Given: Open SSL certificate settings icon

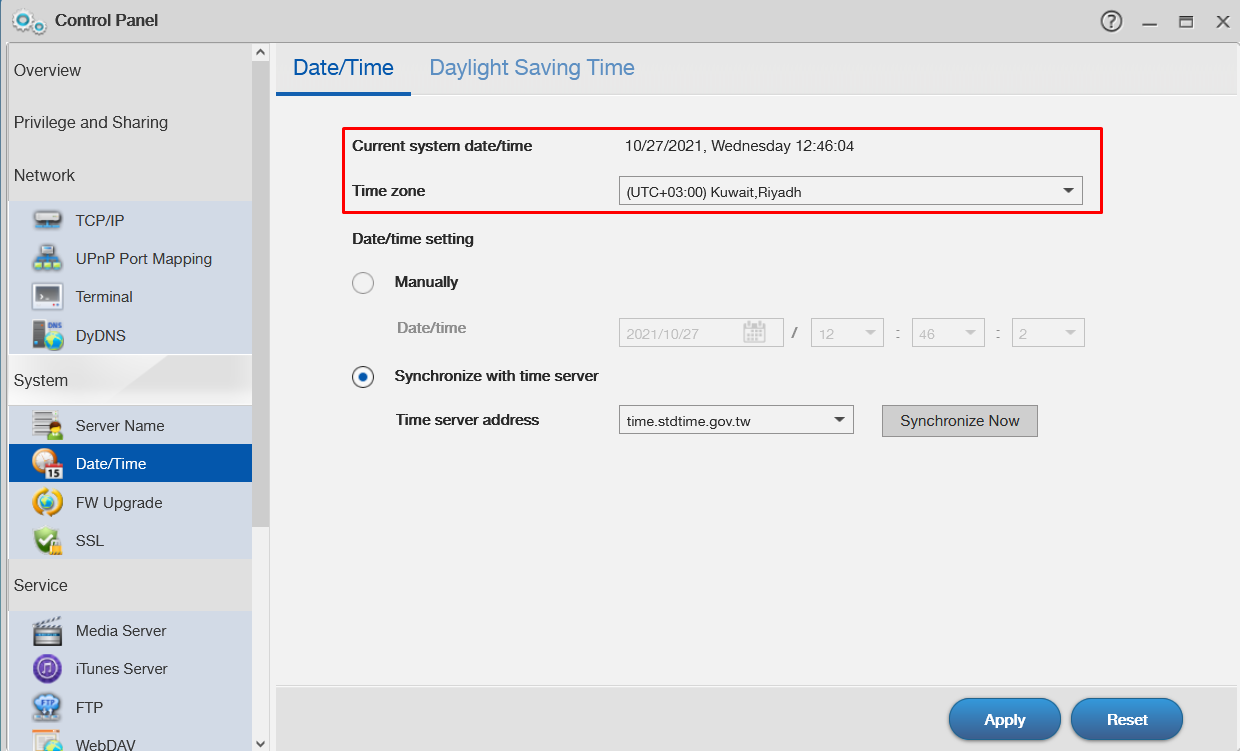Looking at the screenshot, I should 48,540.
